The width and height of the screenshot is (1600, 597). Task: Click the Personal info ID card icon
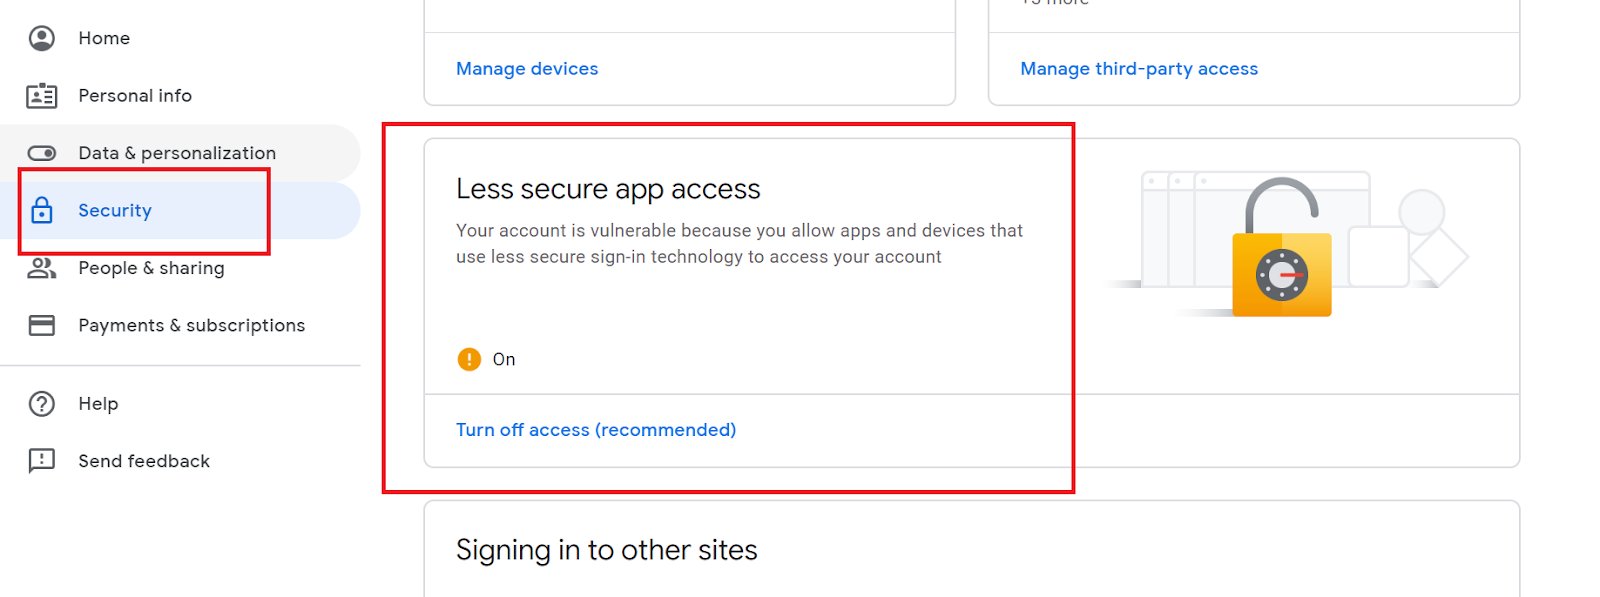(42, 96)
